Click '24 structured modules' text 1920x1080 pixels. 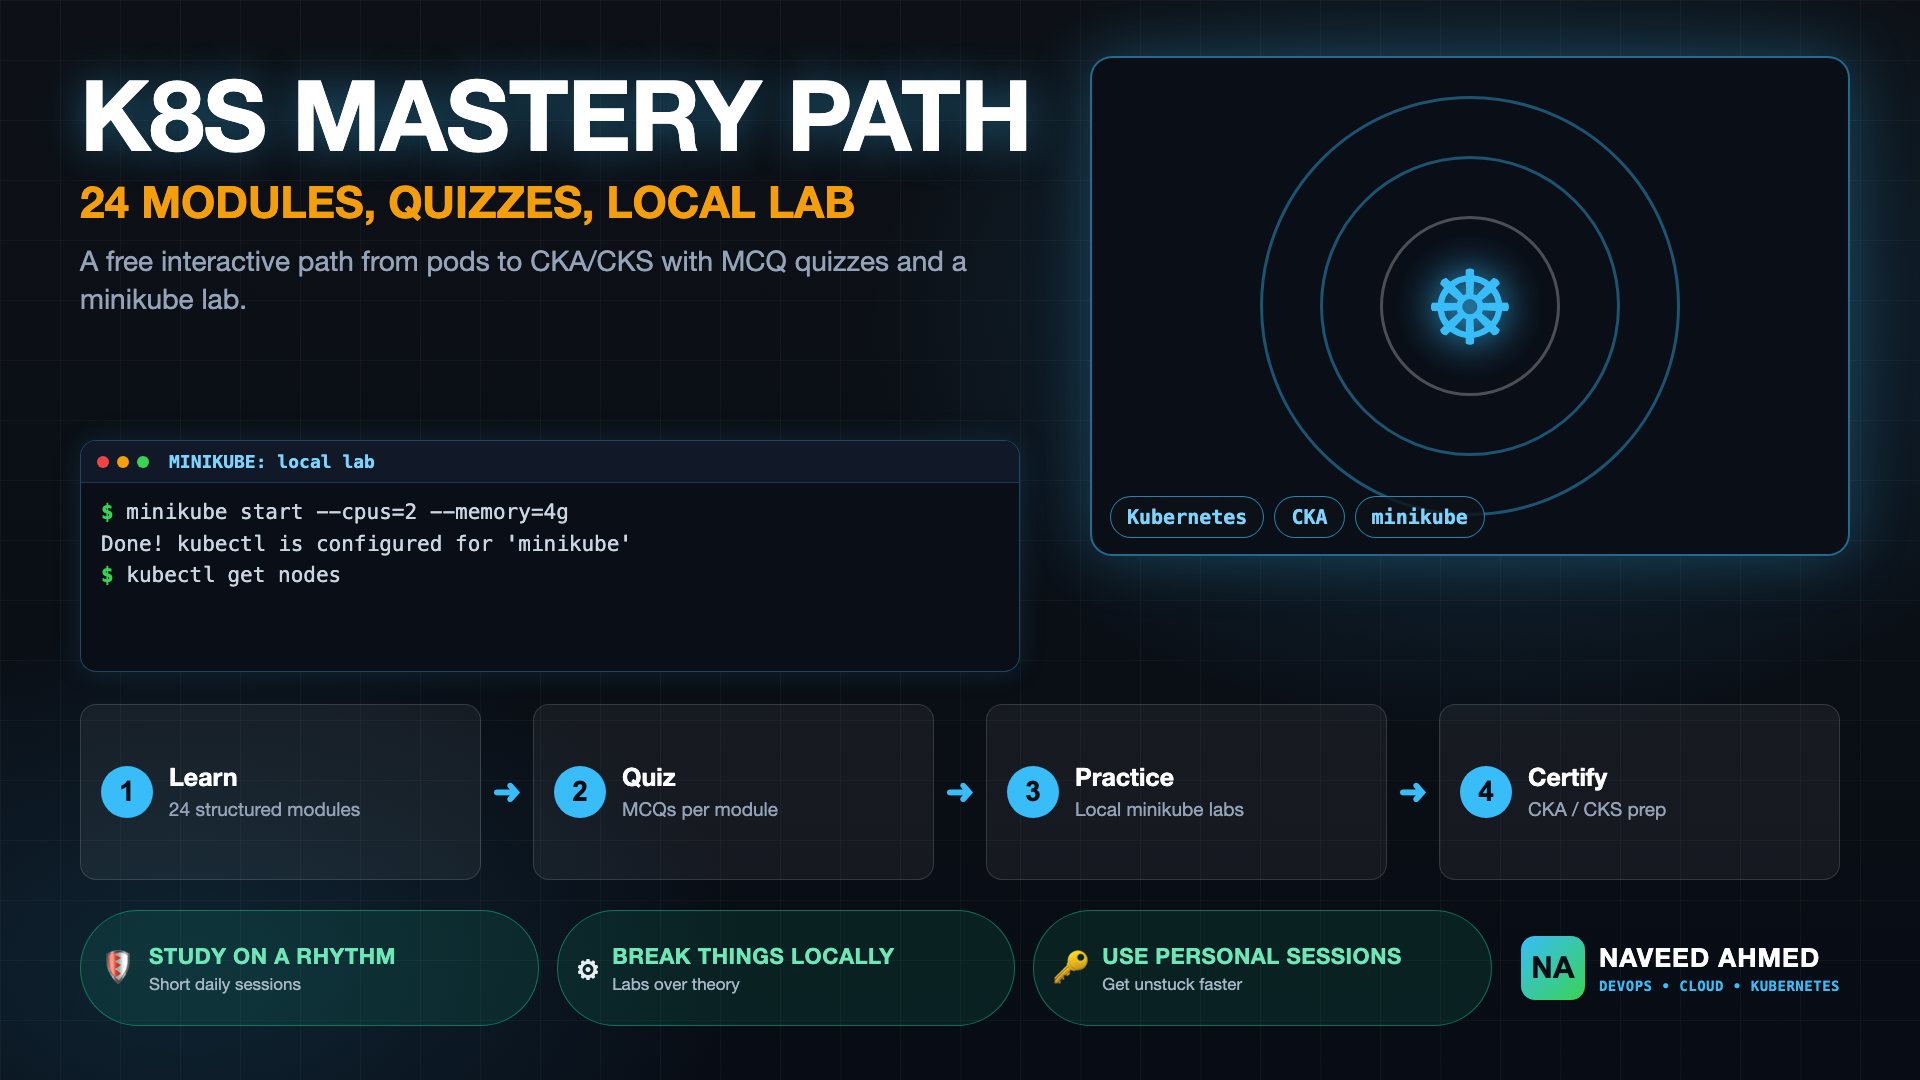click(264, 809)
